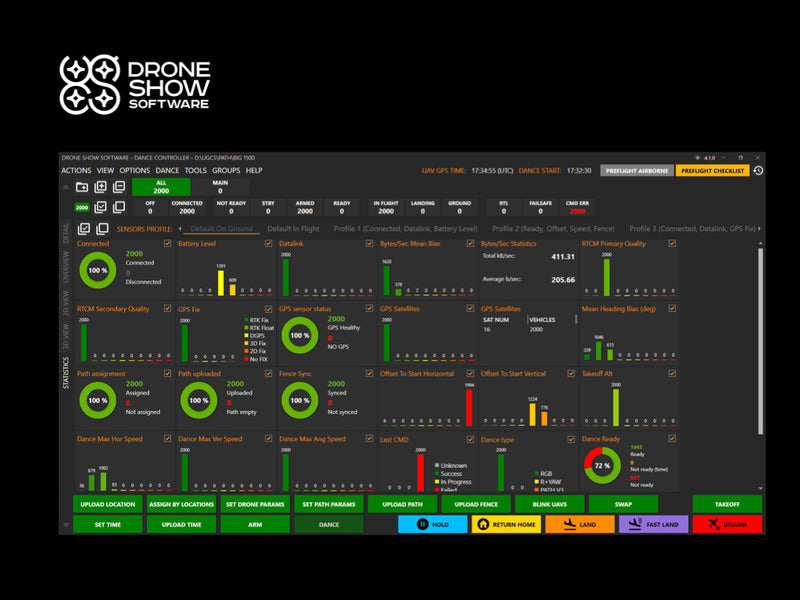Click the history clock icon near Preflight Checklist

(758, 170)
